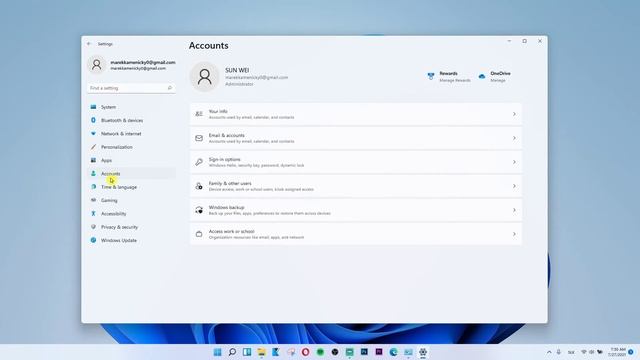Viewport: 640px width, 360px height.
Task: Expand the Email & accounts chevron
Action: [x=514, y=138]
